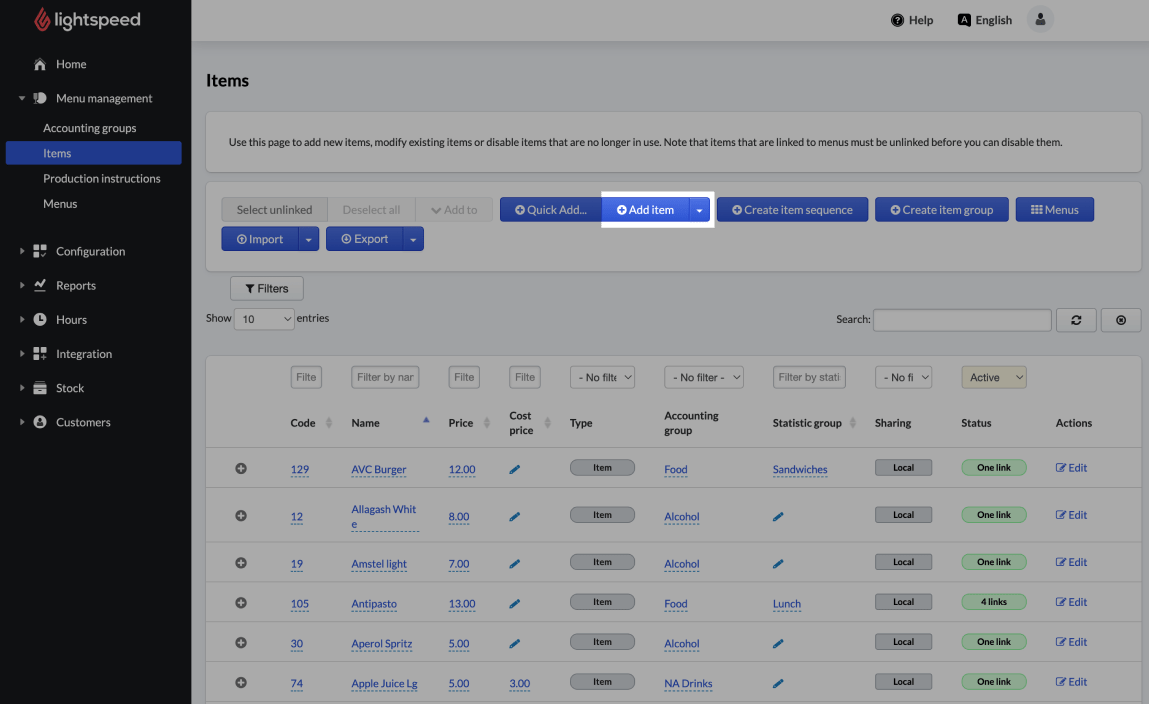The height and width of the screenshot is (704, 1149).
Task: Click statistic group pencil for Amstel light
Action: [778, 564]
